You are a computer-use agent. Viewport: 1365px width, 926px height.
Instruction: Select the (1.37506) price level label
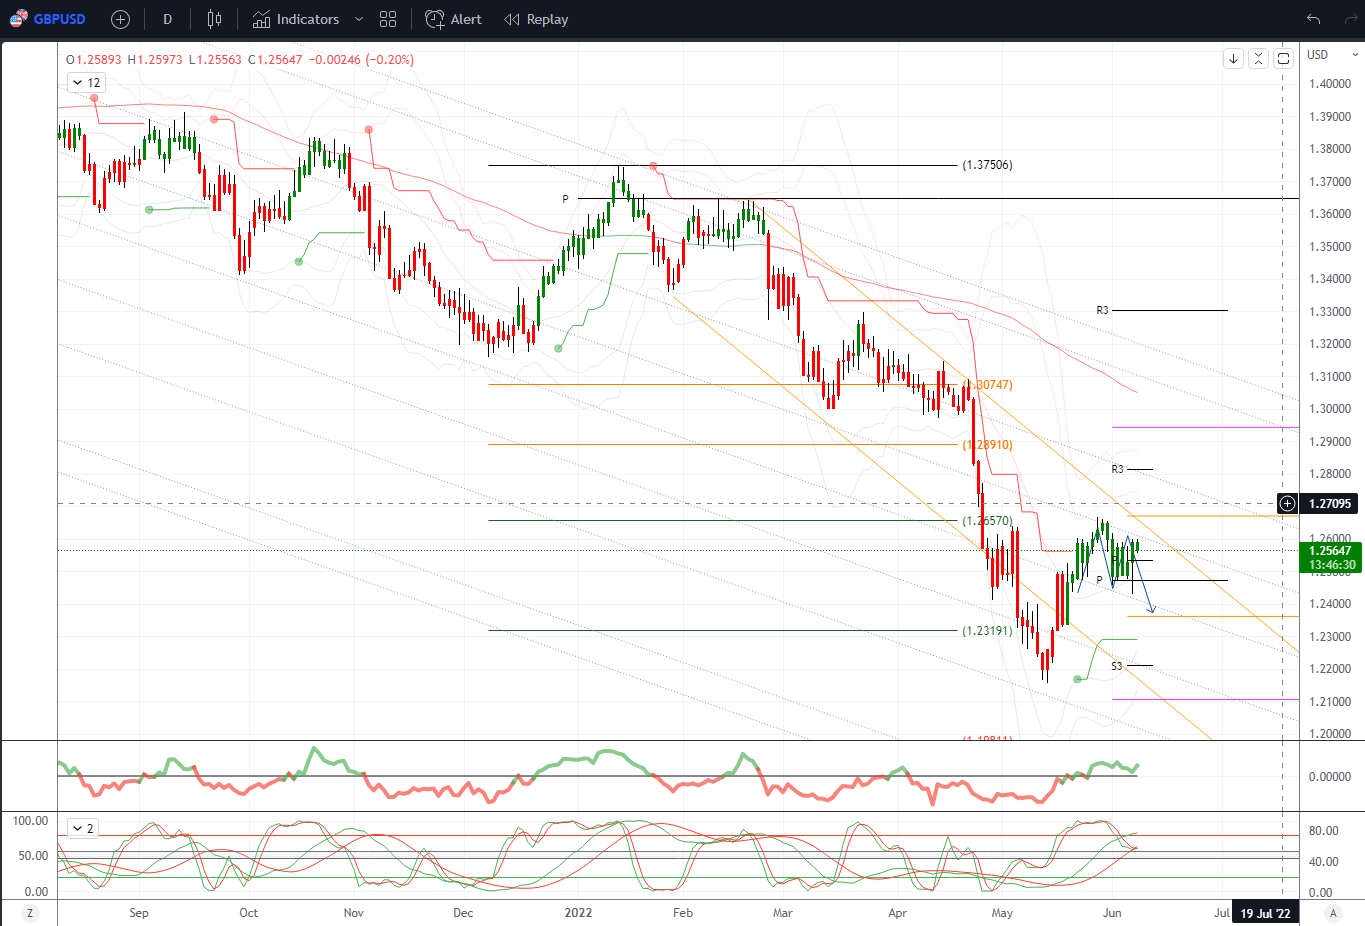(x=987, y=165)
